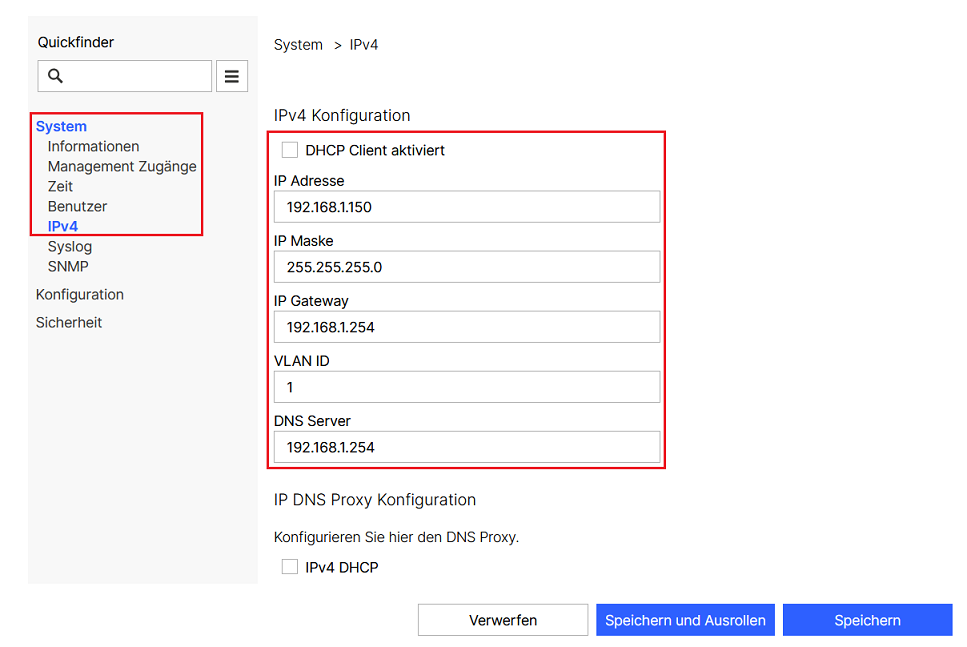Screen dimensions: 967x647
Task: Focus the IP Adresse input field
Action: click(x=466, y=207)
